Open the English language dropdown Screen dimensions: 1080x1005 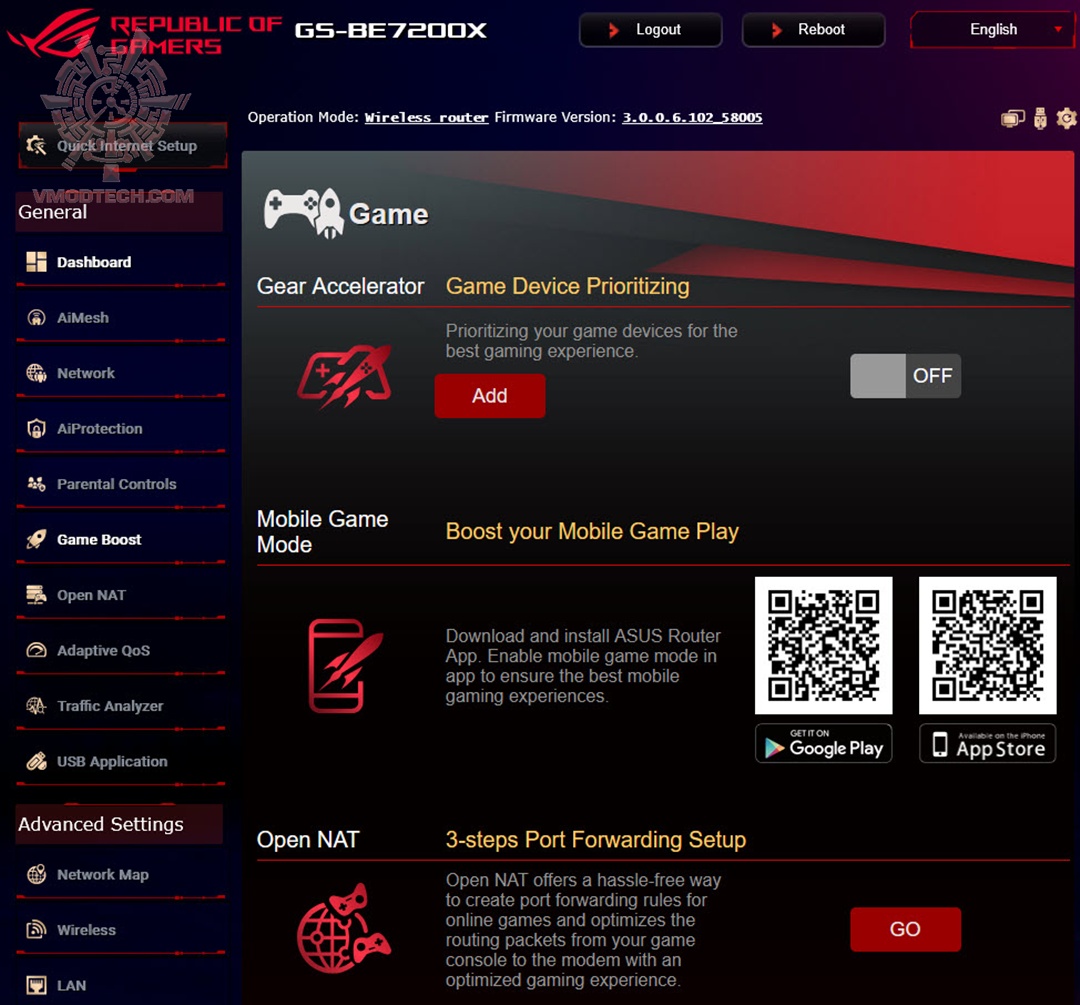(x=992, y=29)
